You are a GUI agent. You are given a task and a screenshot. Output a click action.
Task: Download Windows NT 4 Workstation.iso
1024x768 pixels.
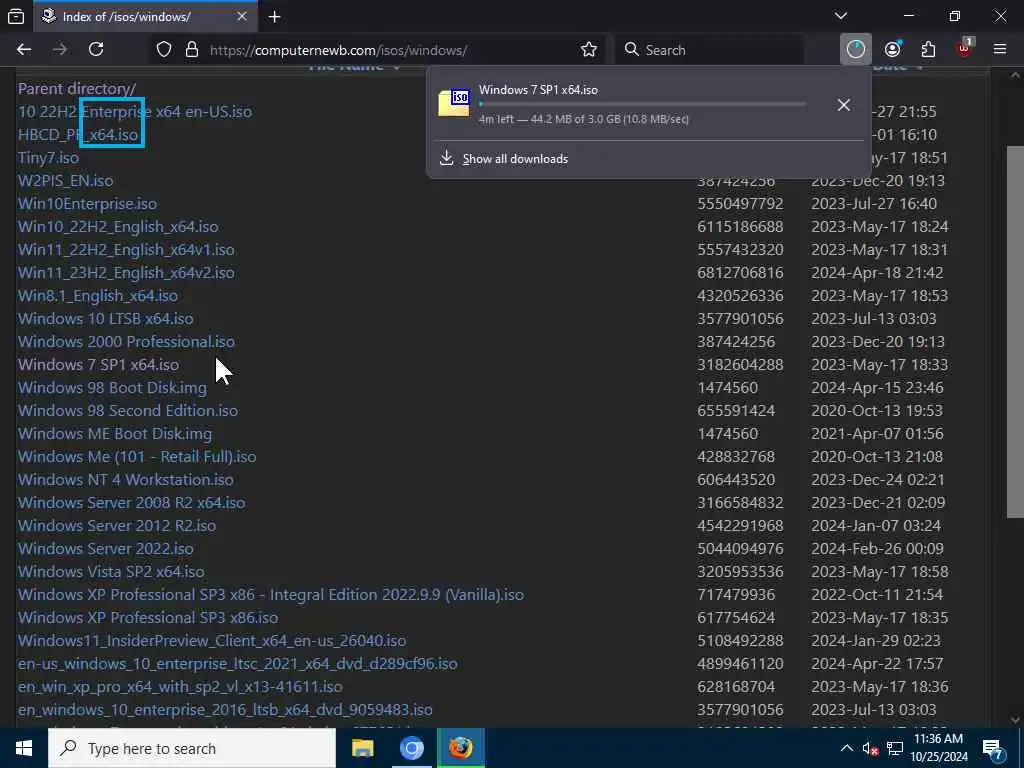coord(126,479)
